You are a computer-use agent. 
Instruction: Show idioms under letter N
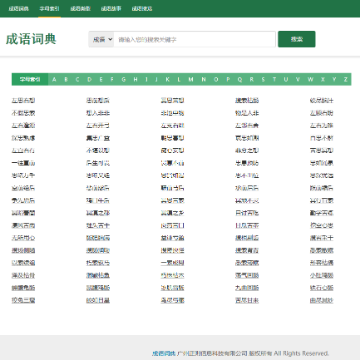pos(204,79)
